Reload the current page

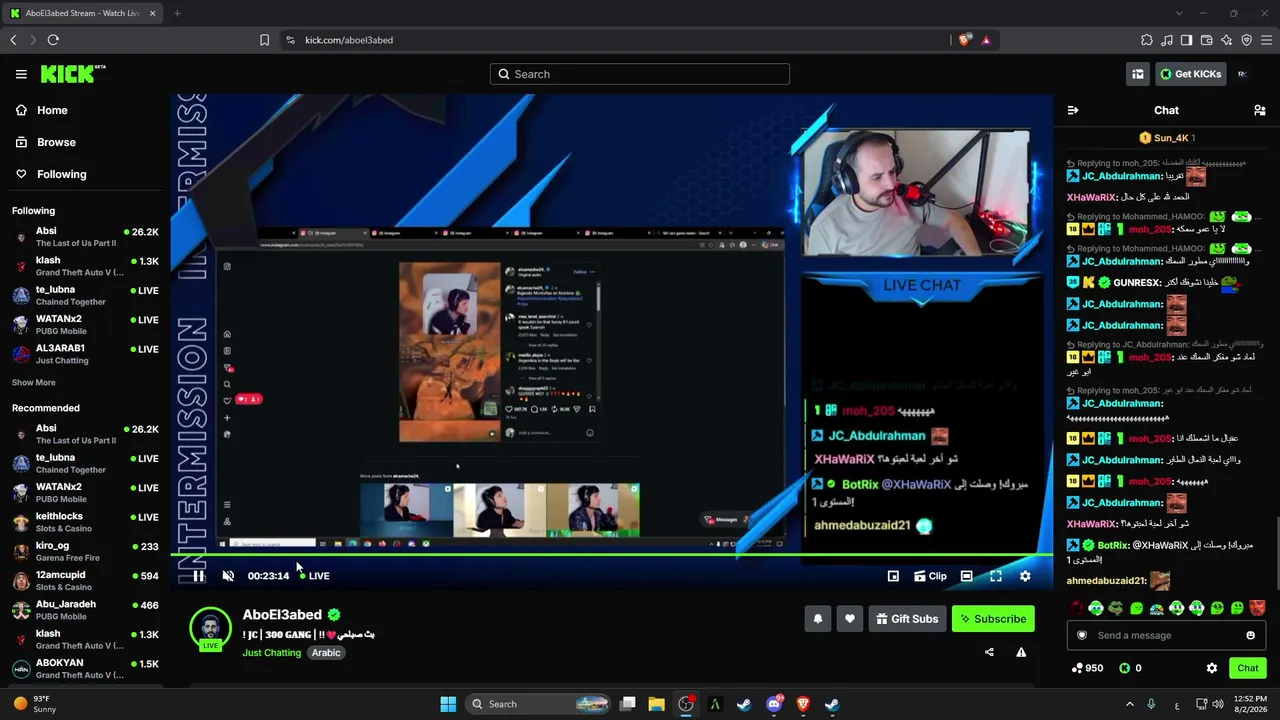pos(53,40)
